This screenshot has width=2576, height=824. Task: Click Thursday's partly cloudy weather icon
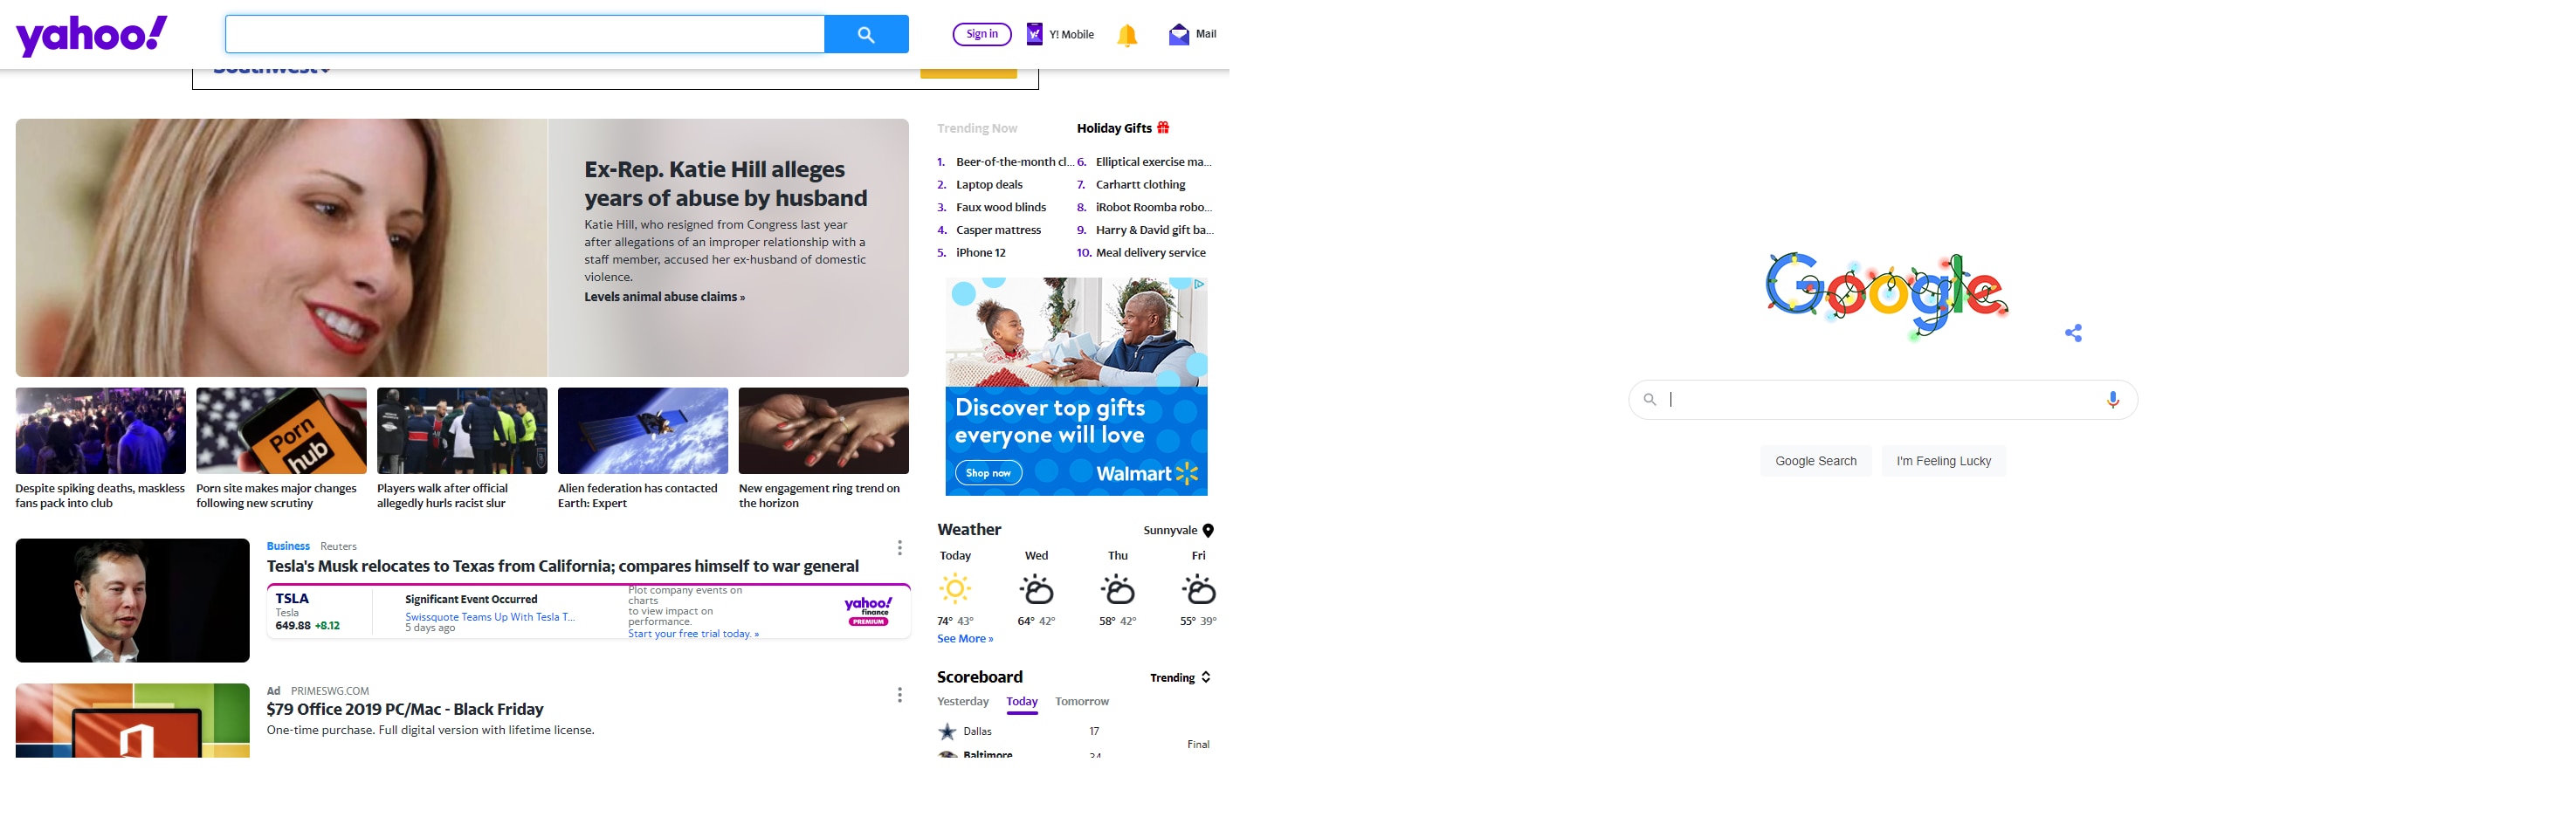pos(1117,590)
